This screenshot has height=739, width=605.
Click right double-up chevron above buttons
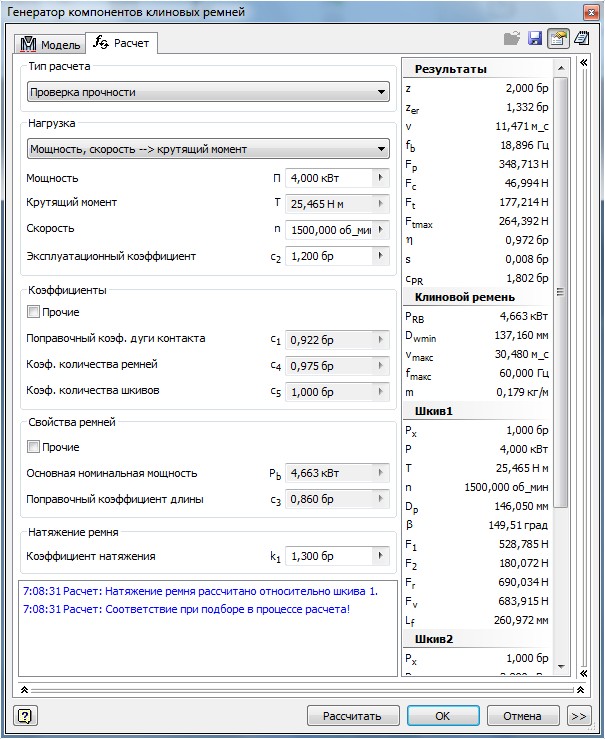point(580,690)
